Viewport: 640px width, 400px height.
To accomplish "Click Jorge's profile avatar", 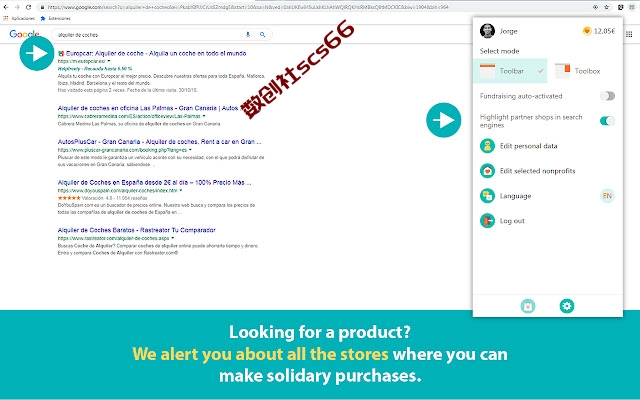I will (x=487, y=31).
